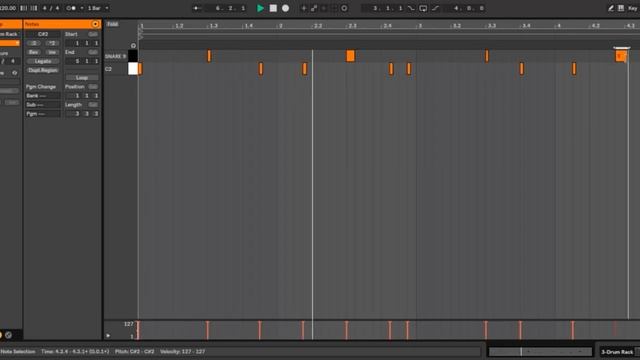Toggle the Automation Arm icon
The height and width of the screenshot is (360, 640).
click(x=314, y=8)
